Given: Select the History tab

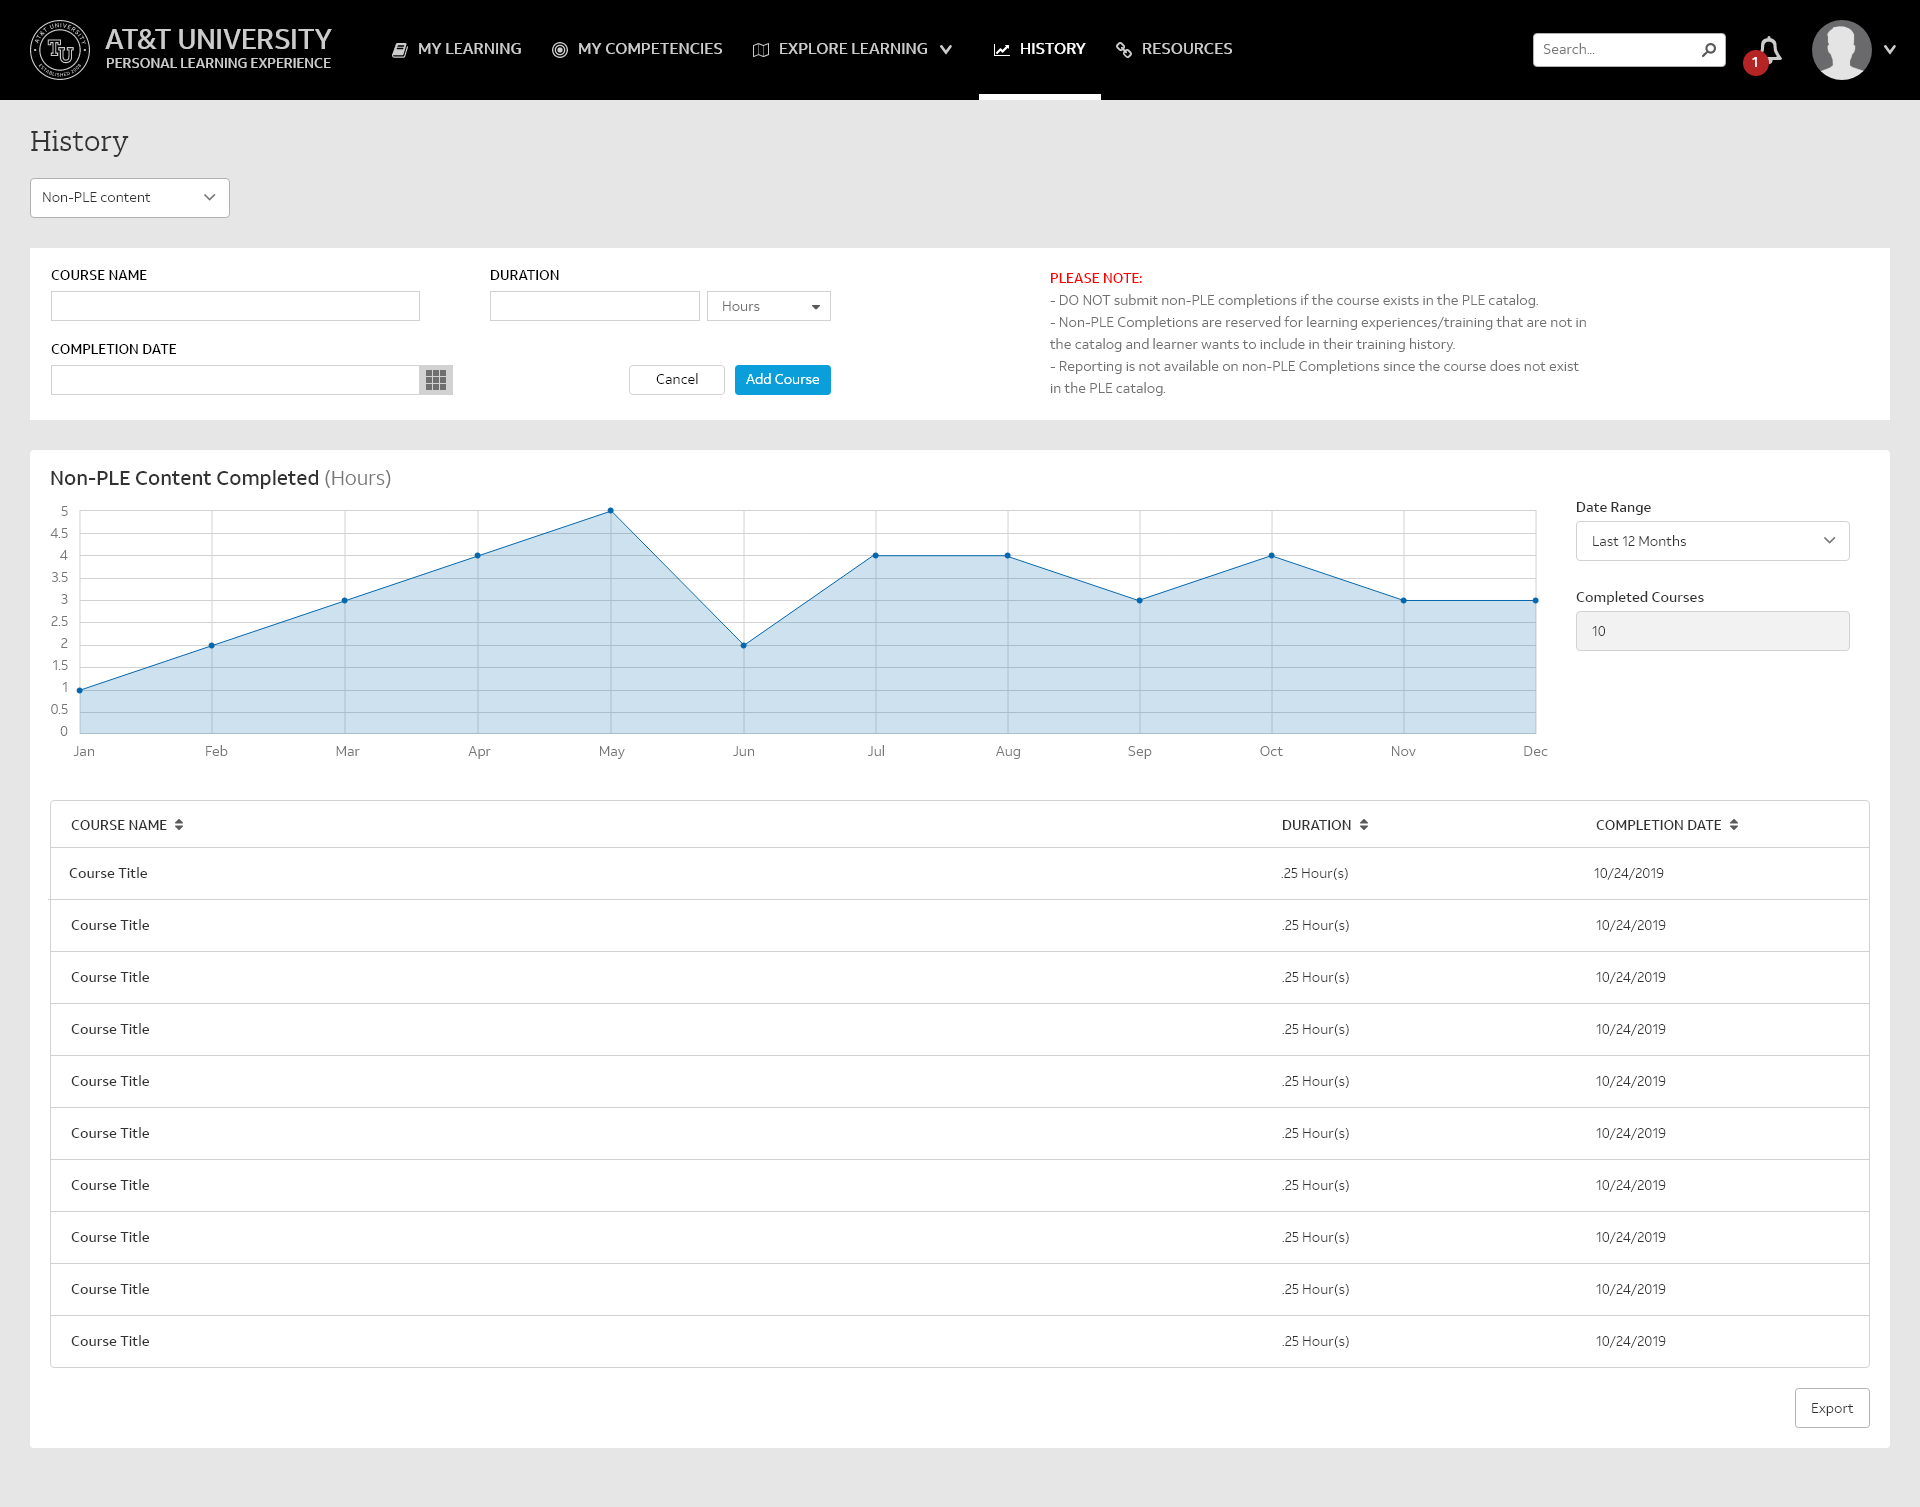Looking at the screenshot, I should [x=1040, y=49].
